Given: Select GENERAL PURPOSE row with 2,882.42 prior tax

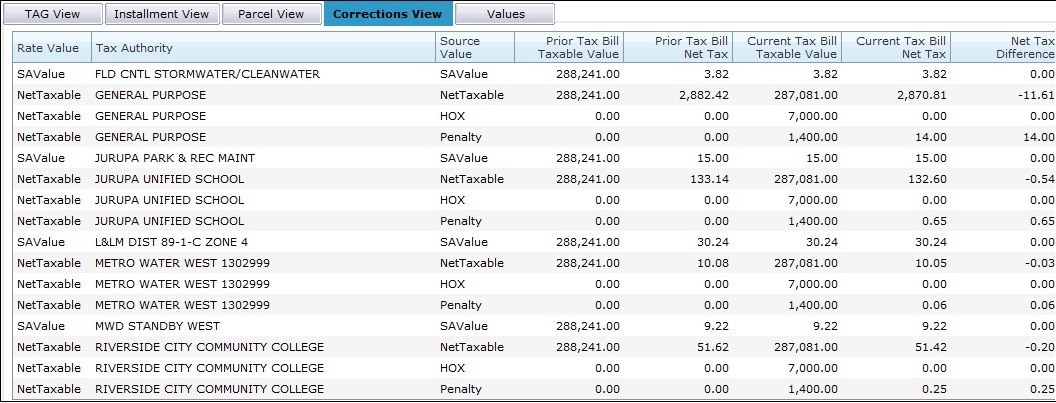Looking at the screenshot, I should tap(534, 95).
